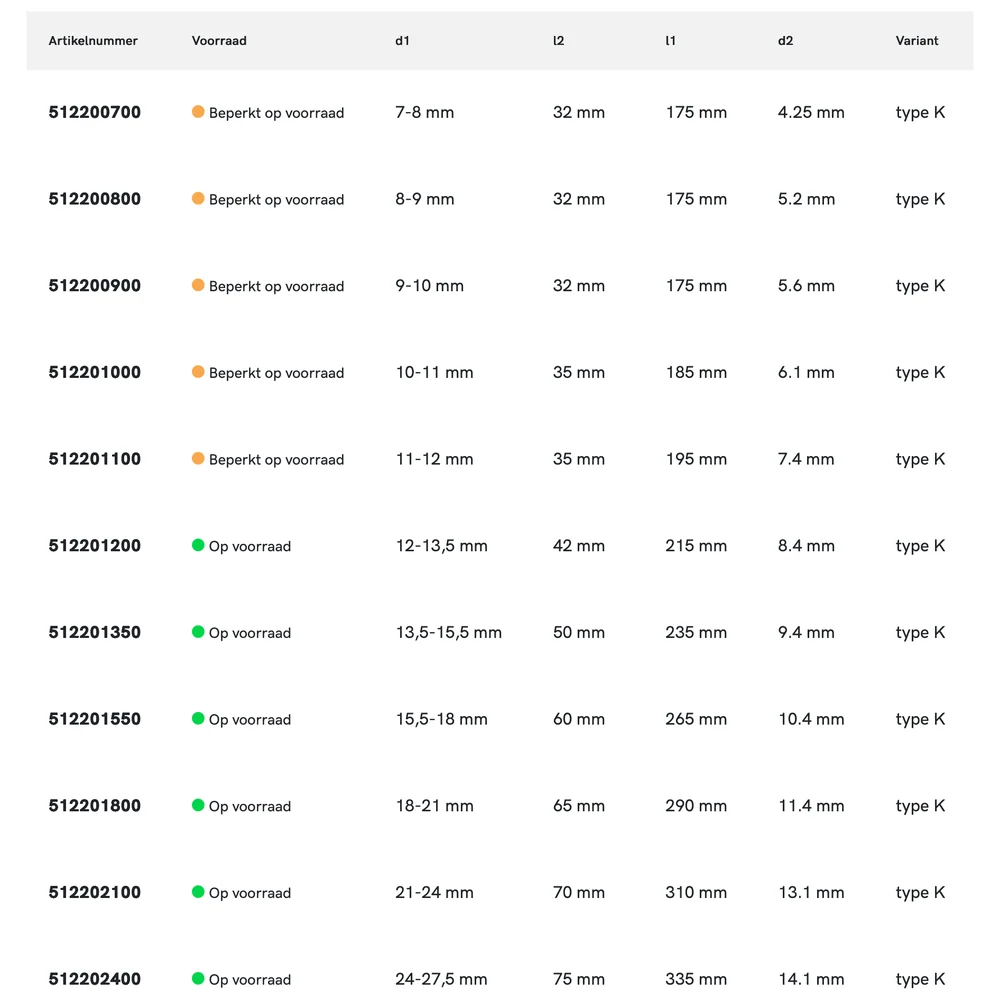
Task: Click 'Beperkt op voorraad' for article 512201000
Action: point(276,373)
